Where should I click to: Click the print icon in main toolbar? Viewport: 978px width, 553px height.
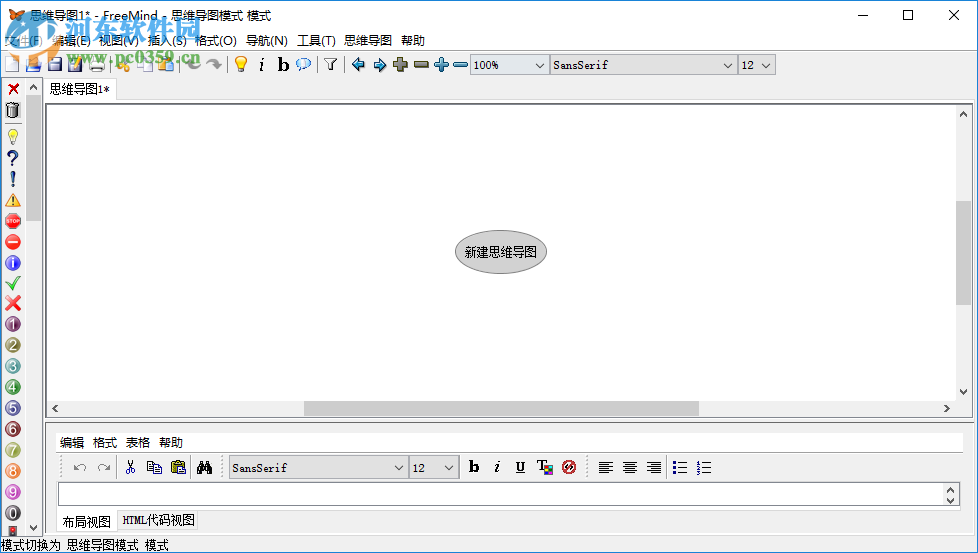(97, 64)
